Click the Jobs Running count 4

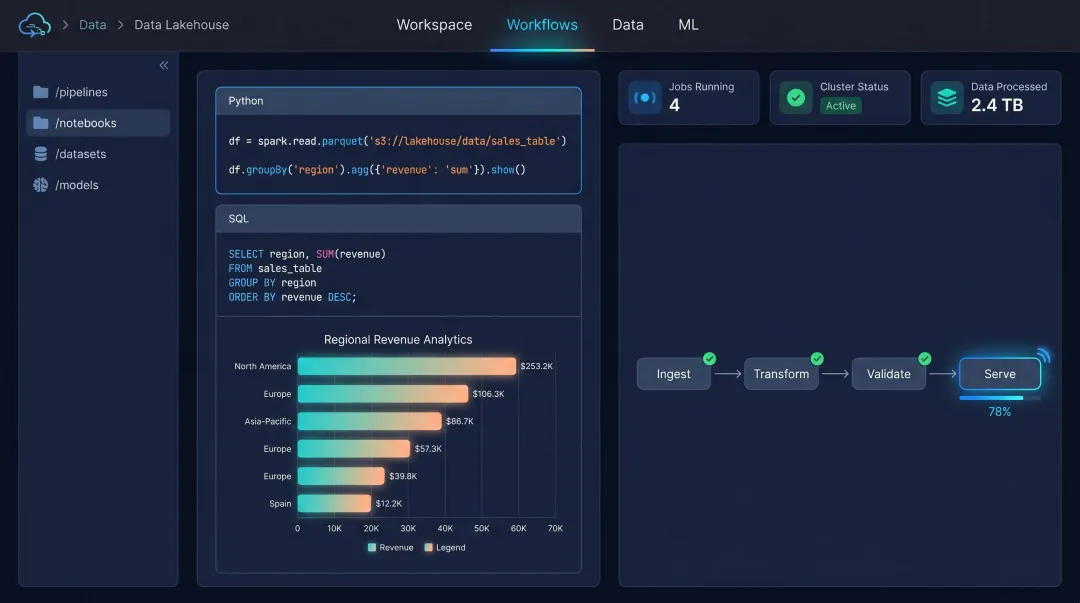click(674, 105)
